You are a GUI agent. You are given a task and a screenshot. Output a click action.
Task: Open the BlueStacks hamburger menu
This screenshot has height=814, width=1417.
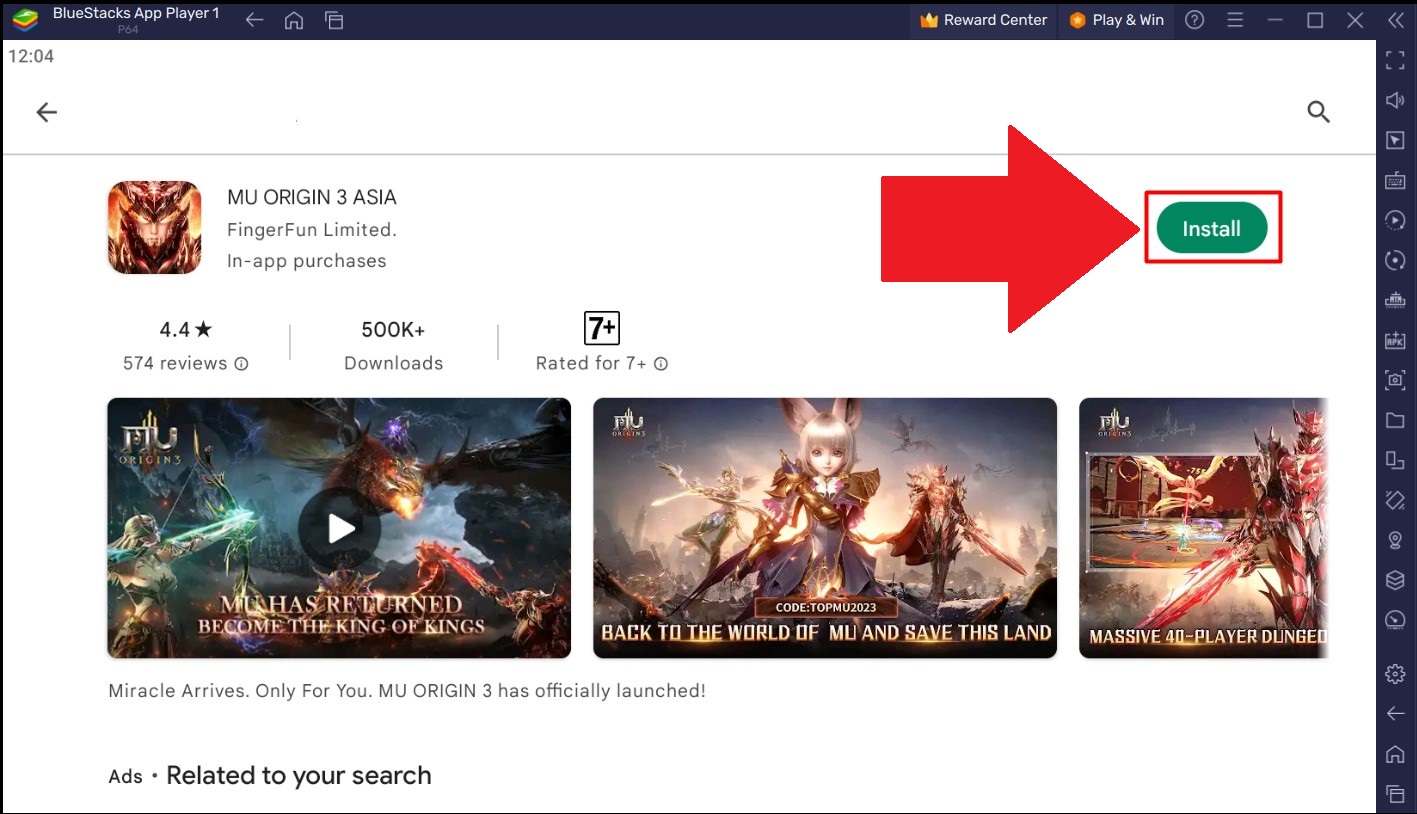pyautogui.click(x=1235, y=20)
